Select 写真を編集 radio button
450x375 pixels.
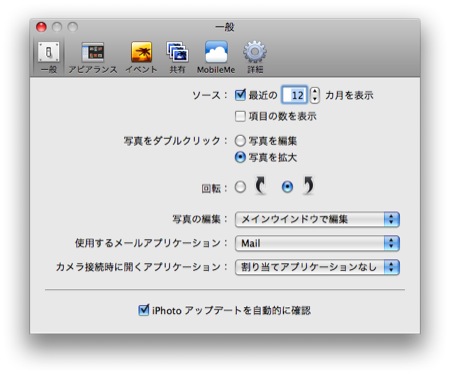240,141
